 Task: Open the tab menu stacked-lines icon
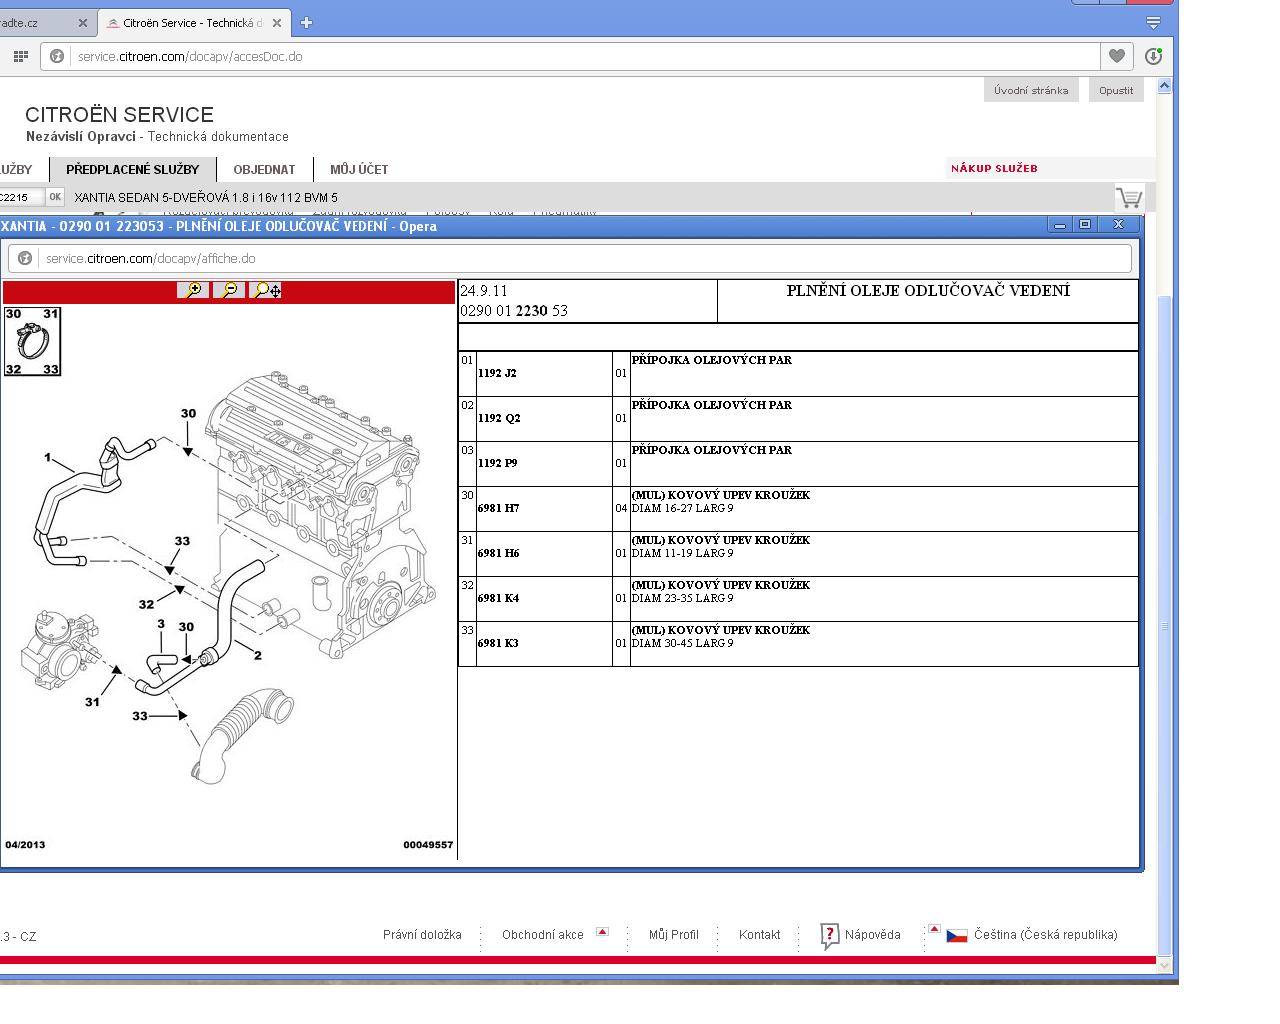pos(1153,22)
